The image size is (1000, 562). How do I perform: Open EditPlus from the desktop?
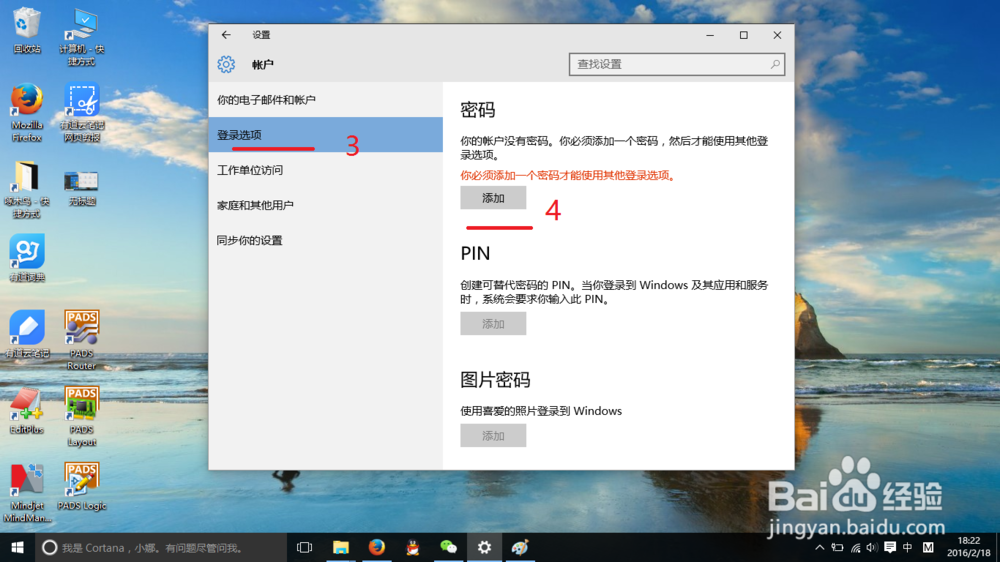pyautogui.click(x=27, y=410)
